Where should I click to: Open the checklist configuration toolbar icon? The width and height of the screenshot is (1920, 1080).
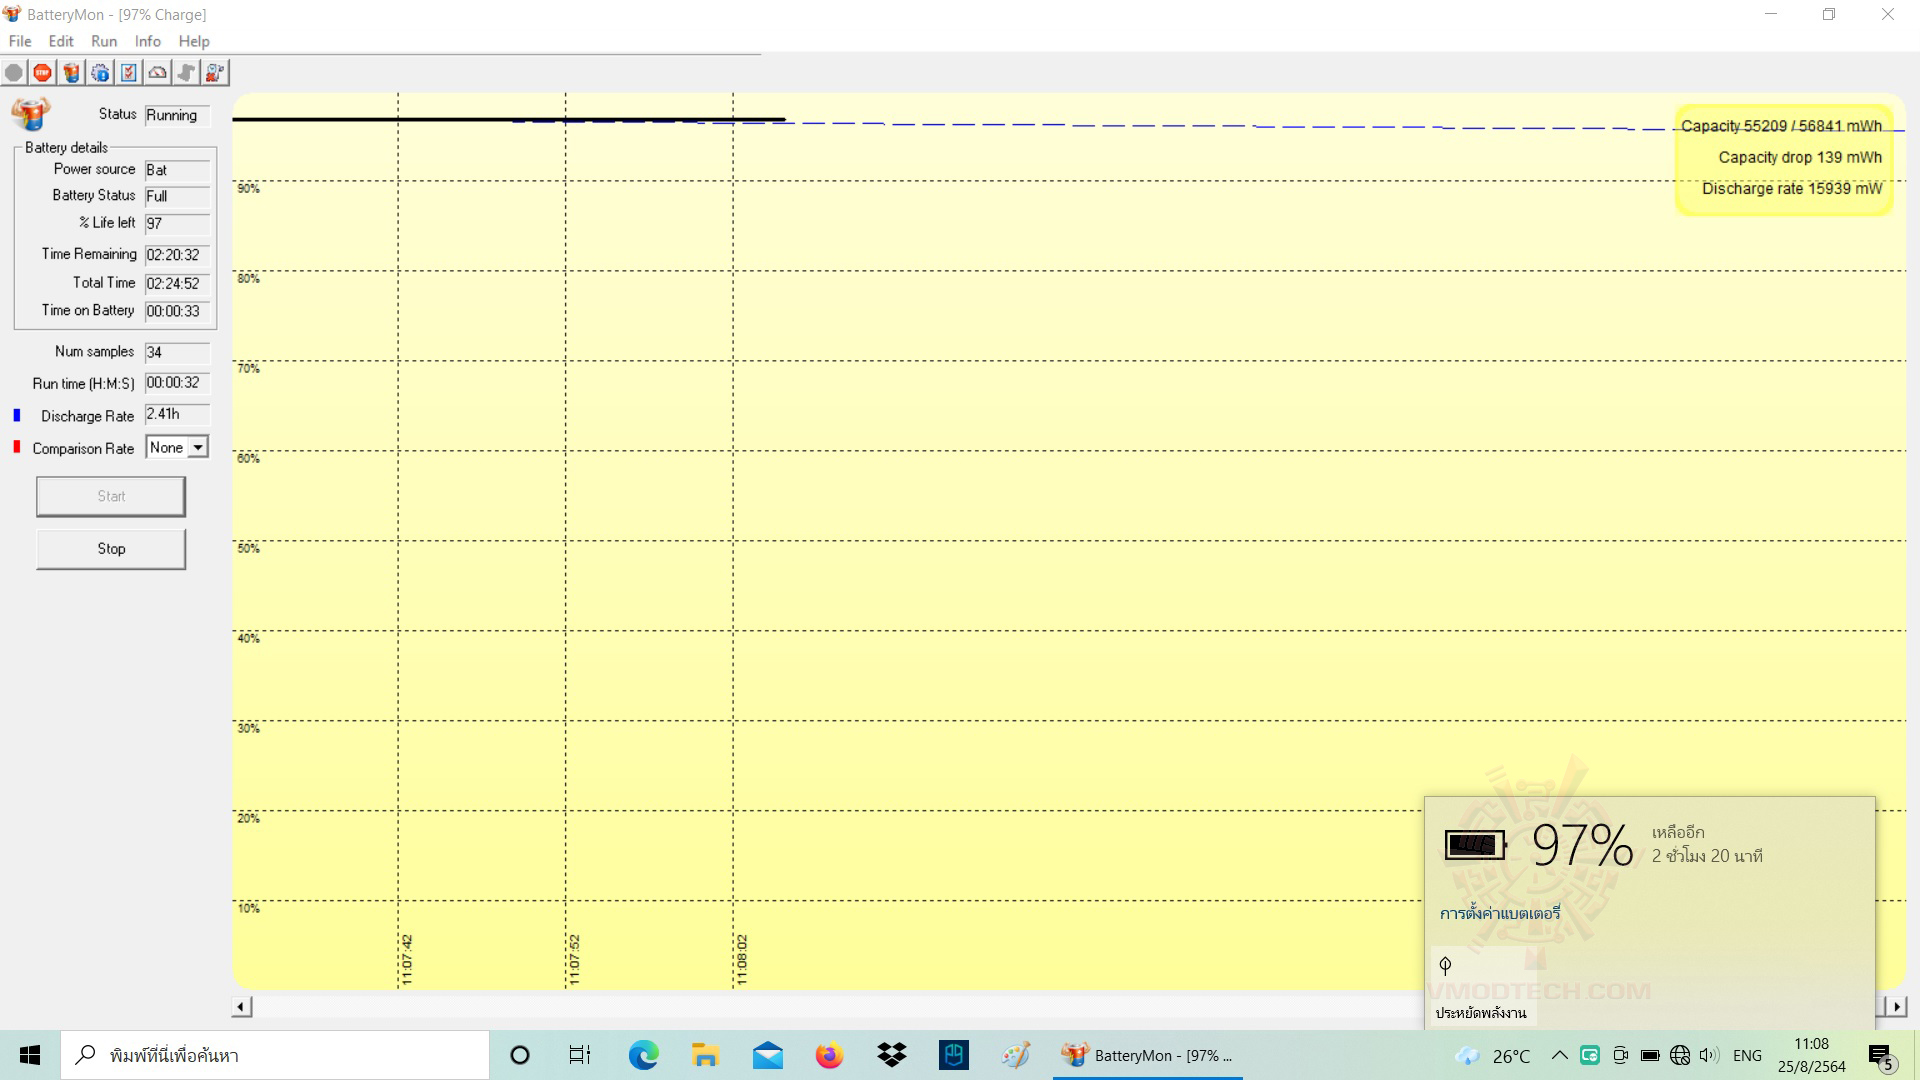129,73
